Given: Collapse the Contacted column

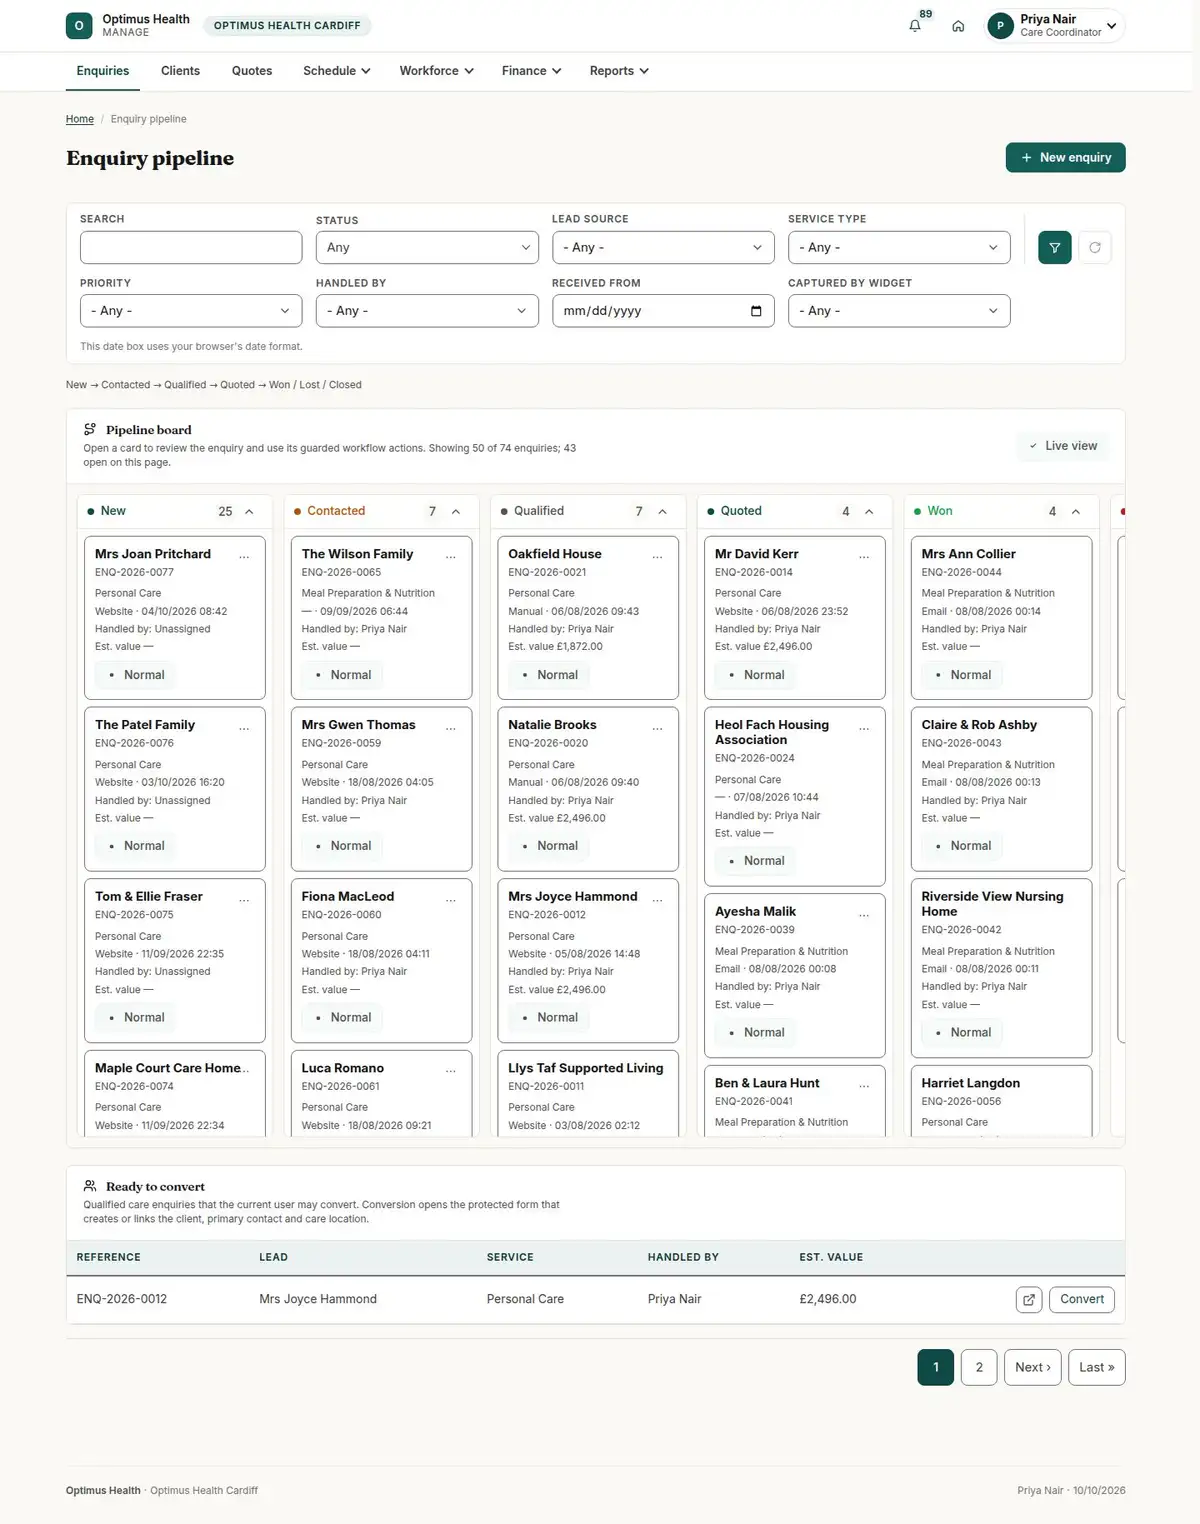Looking at the screenshot, I should pyautogui.click(x=456, y=512).
